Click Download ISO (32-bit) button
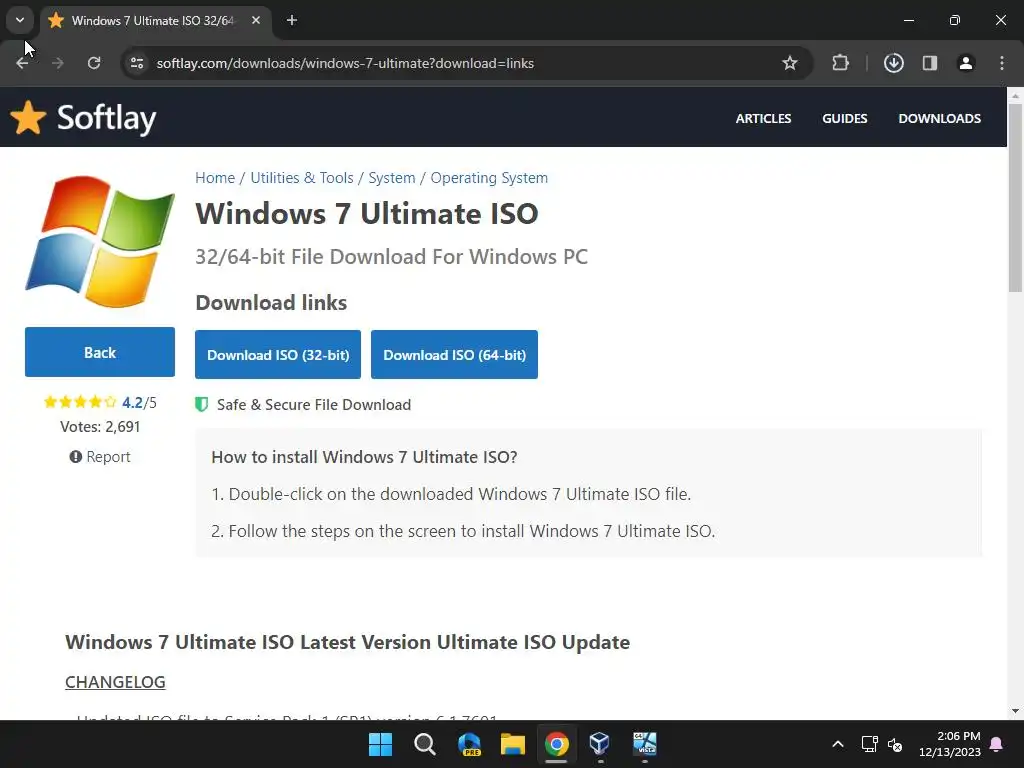Viewport: 1024px width, 768px height. [x=278, y=355]
